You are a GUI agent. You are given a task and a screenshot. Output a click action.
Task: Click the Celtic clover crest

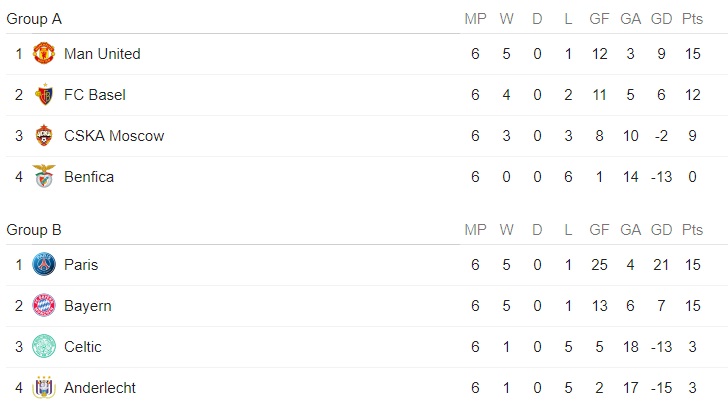coord(44,346)
